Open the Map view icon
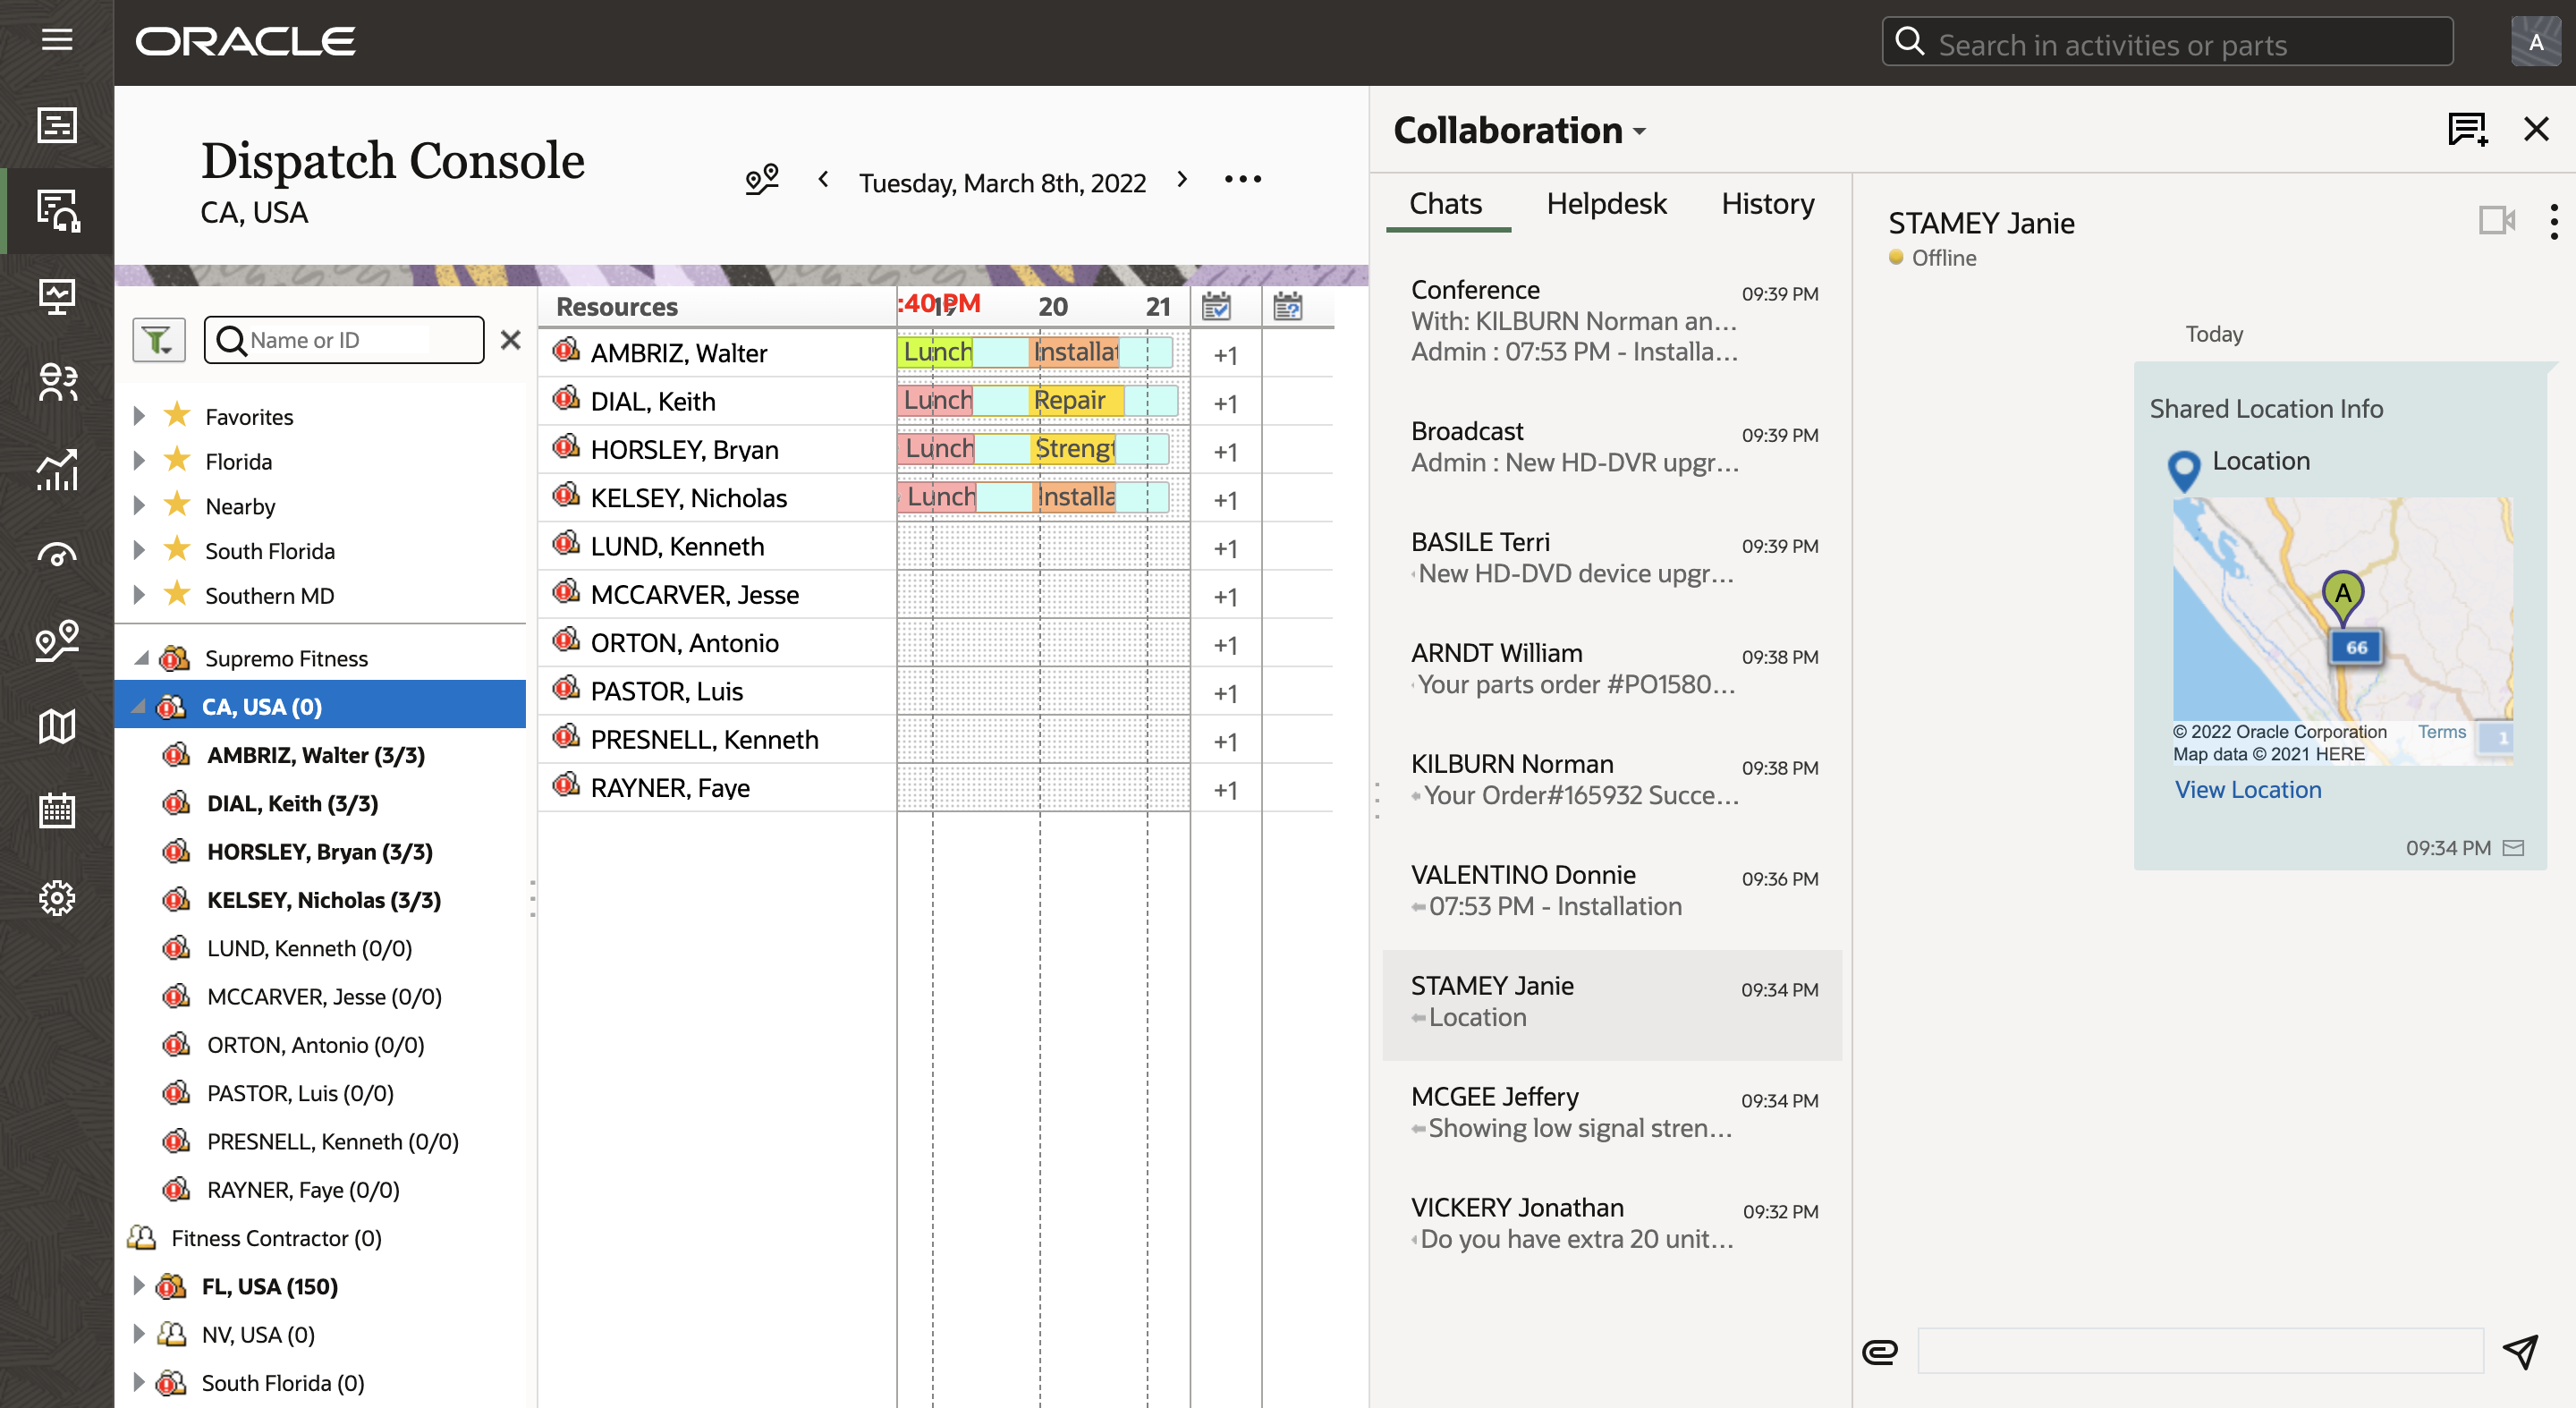The image size is (2576, 1408). click(x=57, y=726)
